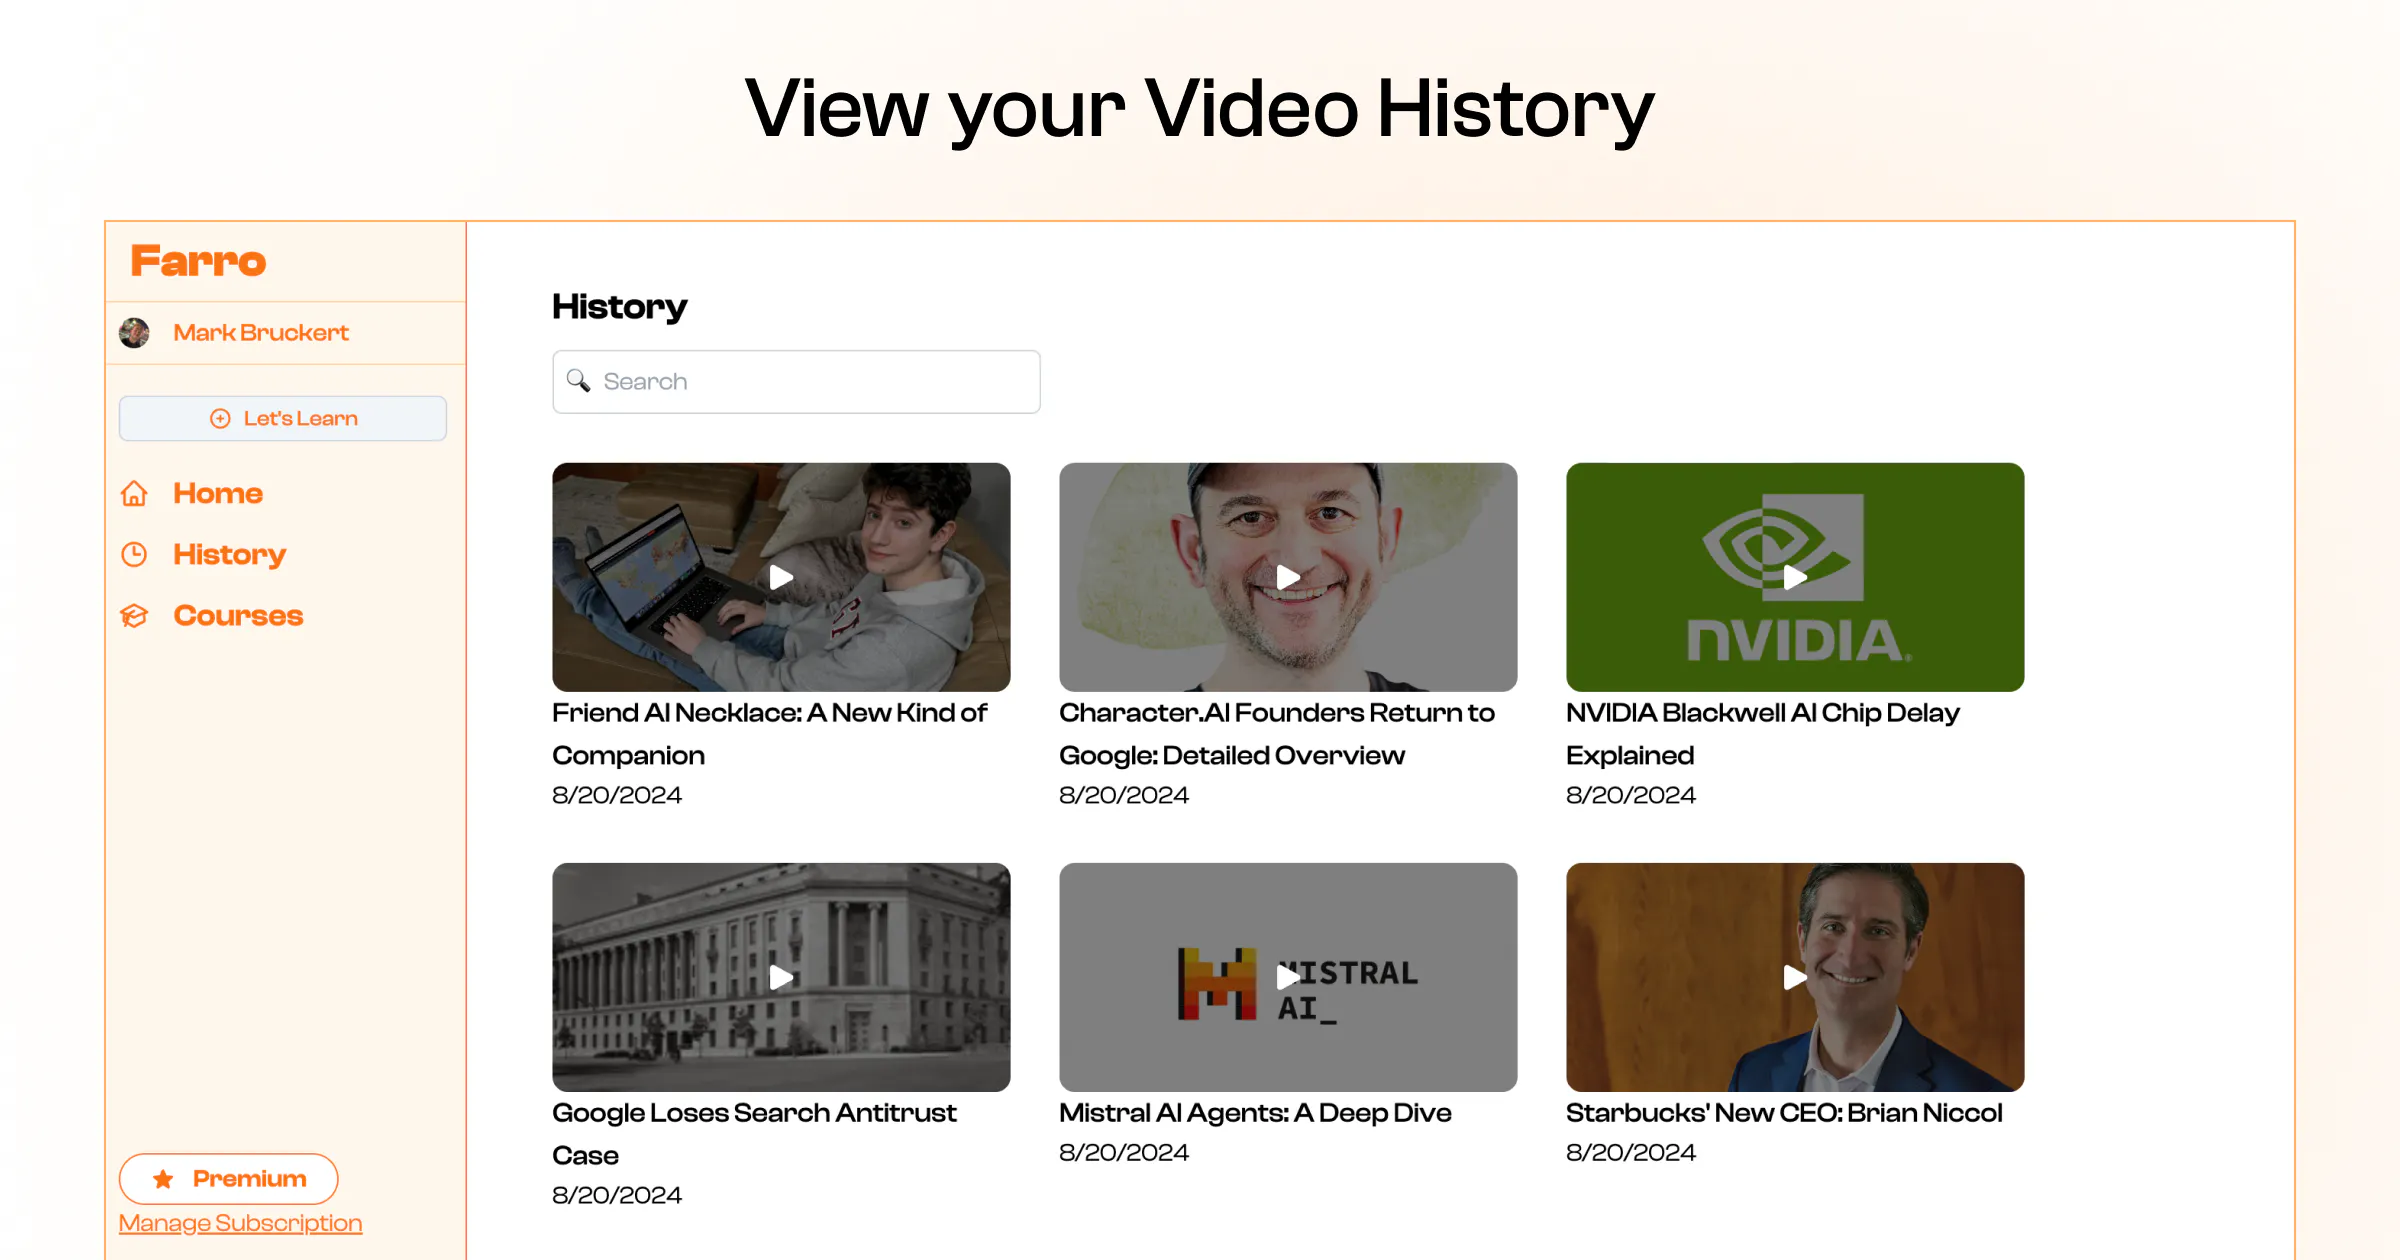
Task: Click the plus icon in Let's Learn
Action: tap(220, 419)
